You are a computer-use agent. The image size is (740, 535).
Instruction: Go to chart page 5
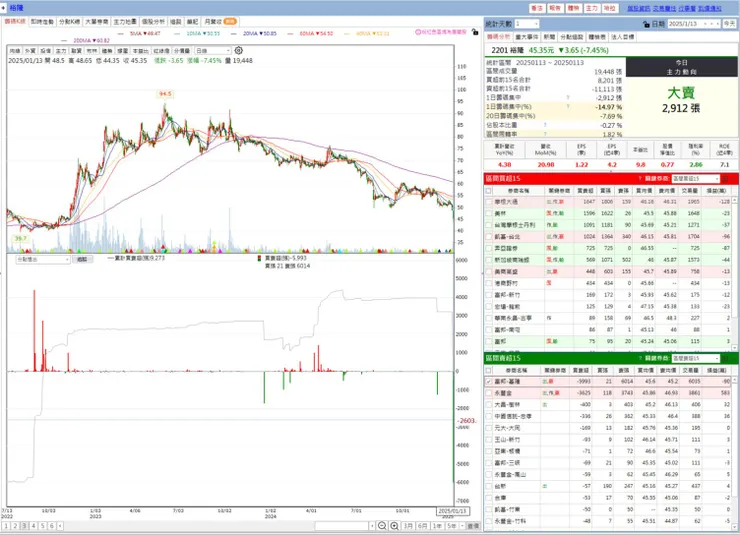pos(42,526)
